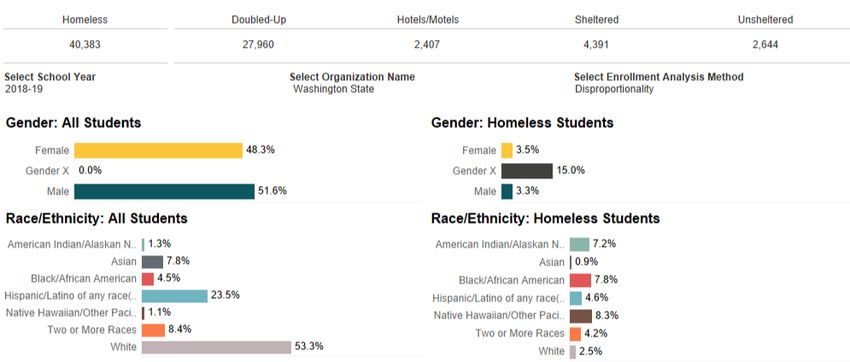Click the Native Hawaiian 8.3% bar for Homeless Students
Screen dimensions: 850x362
(581, 316)
